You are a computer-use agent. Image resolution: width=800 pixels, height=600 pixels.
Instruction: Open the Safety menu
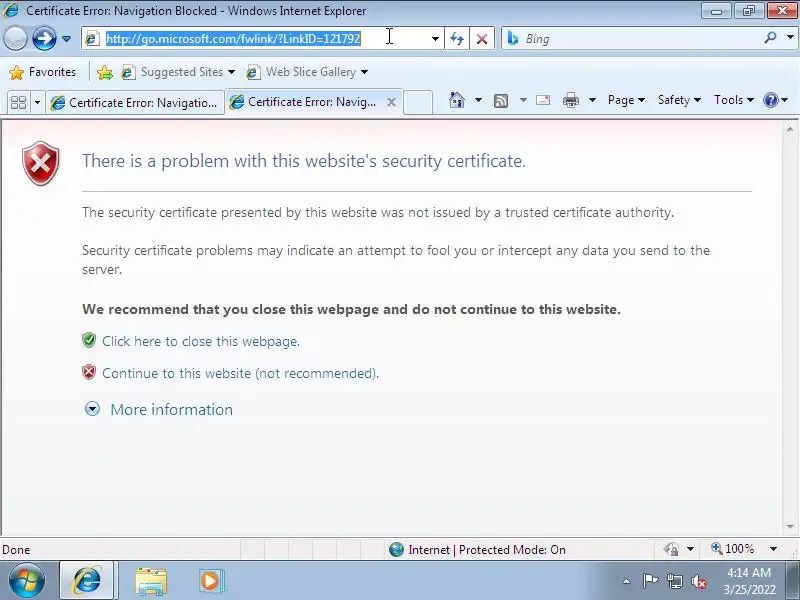tap(679, 100)
